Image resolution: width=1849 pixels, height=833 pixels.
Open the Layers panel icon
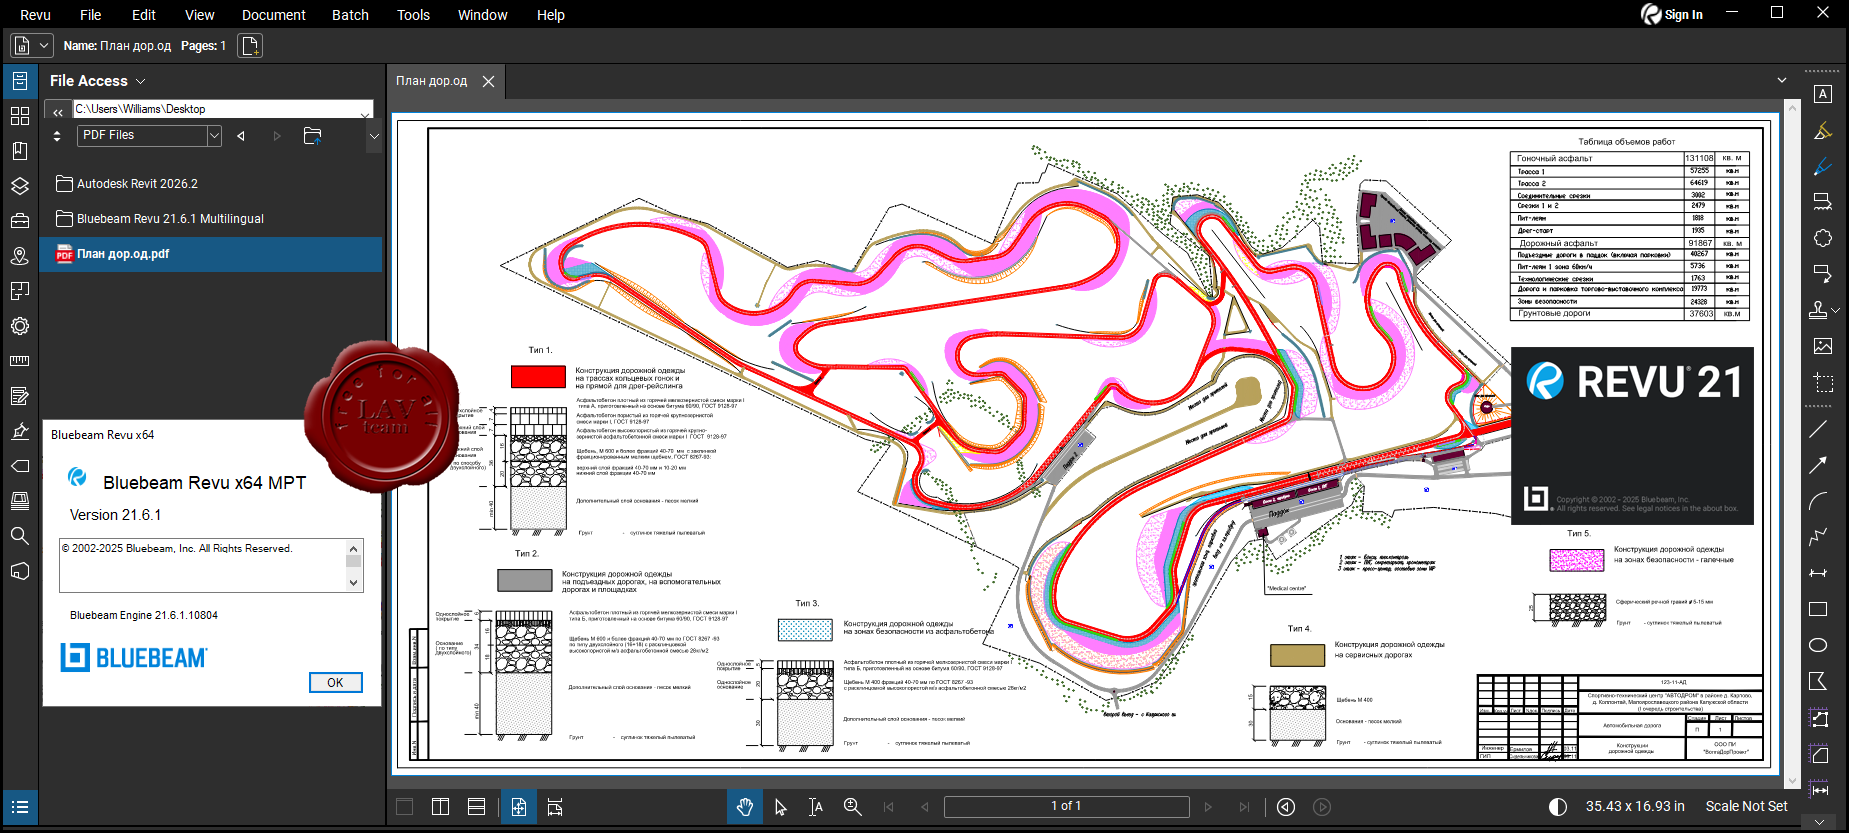click(19, 186)
